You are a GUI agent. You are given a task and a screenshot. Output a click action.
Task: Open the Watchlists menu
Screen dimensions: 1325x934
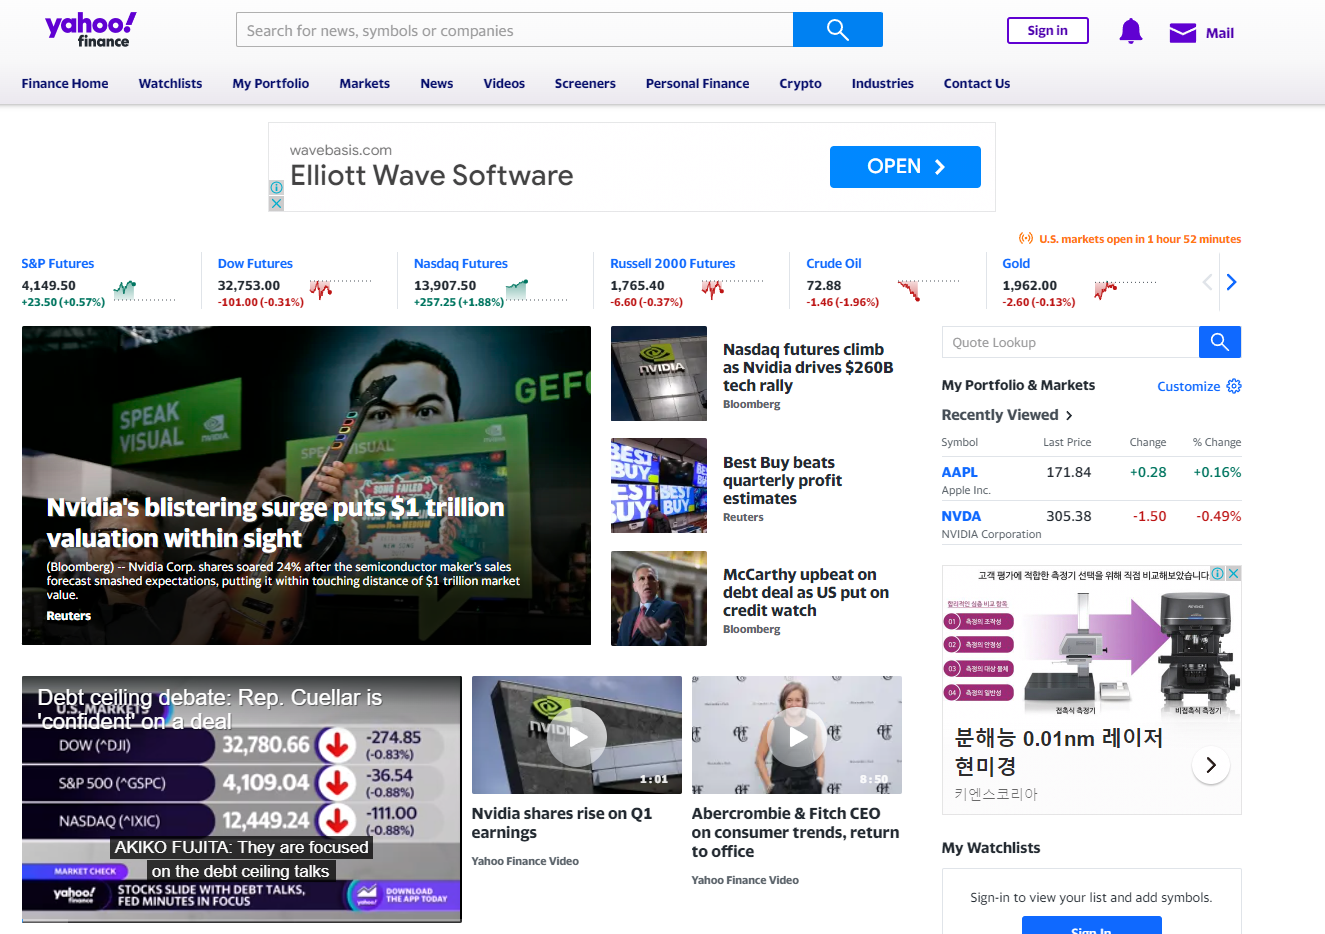point(170,83)
